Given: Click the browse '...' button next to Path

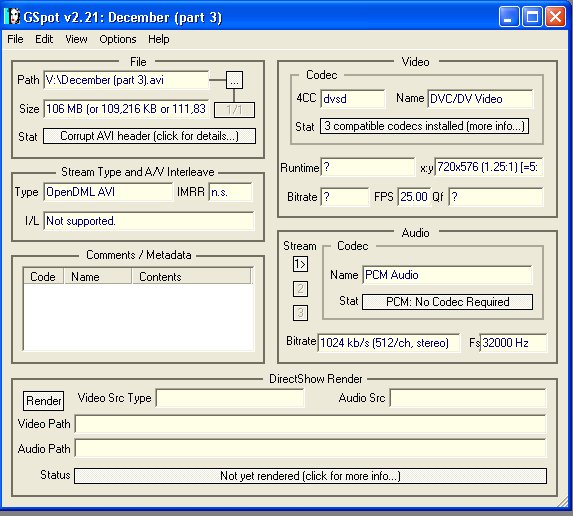Looking at the screenshot, I should tap(234, 80).
